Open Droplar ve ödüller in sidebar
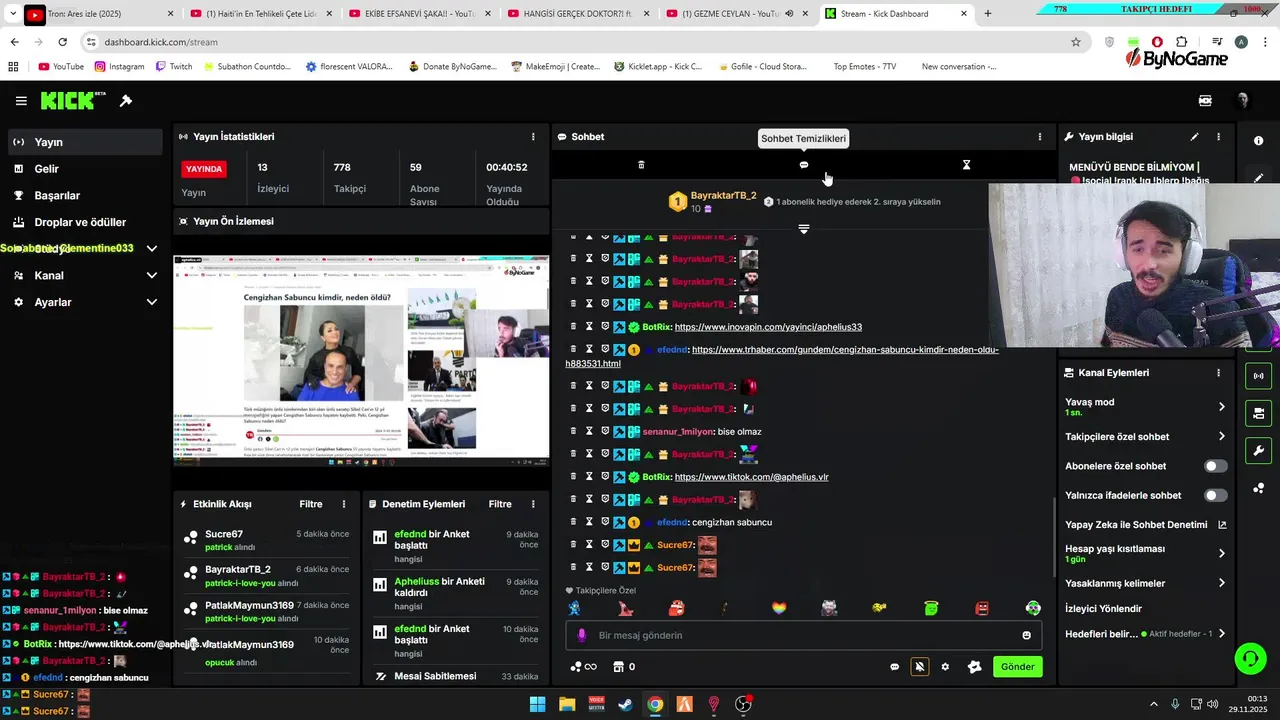 (x=83, y=222)
